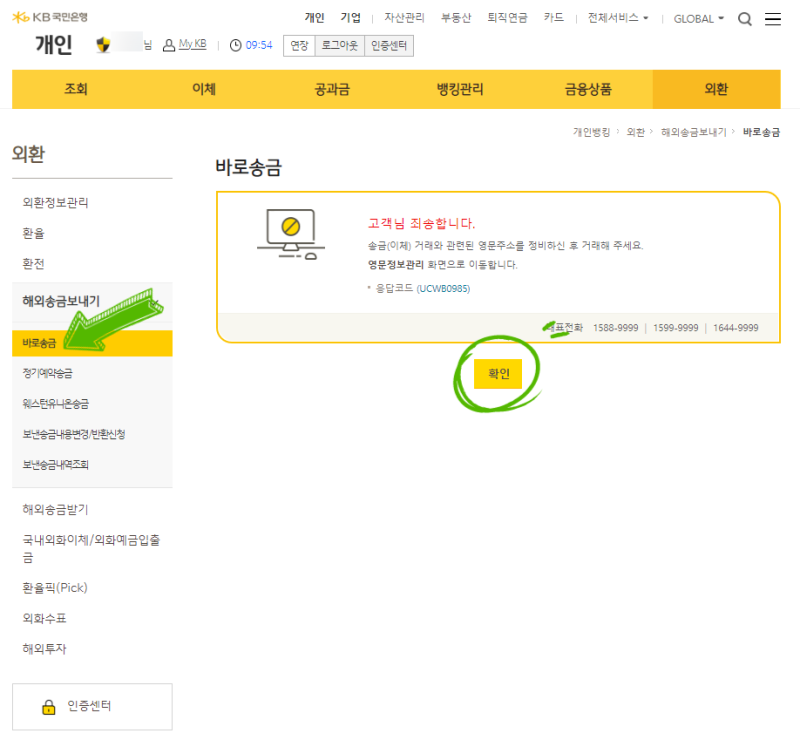This screenshot has height=740, width=800.
Task: Click the session timer clock icon
Action: 235,45
